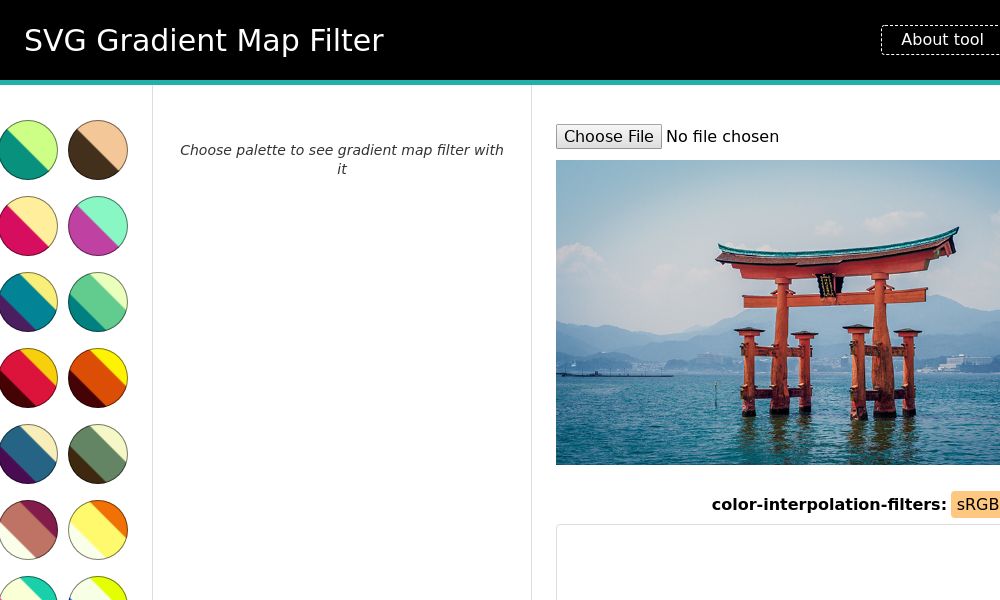Open the About tool panel
The width and height of the screenshot is (1000, 600).
[x=941, y=40]
